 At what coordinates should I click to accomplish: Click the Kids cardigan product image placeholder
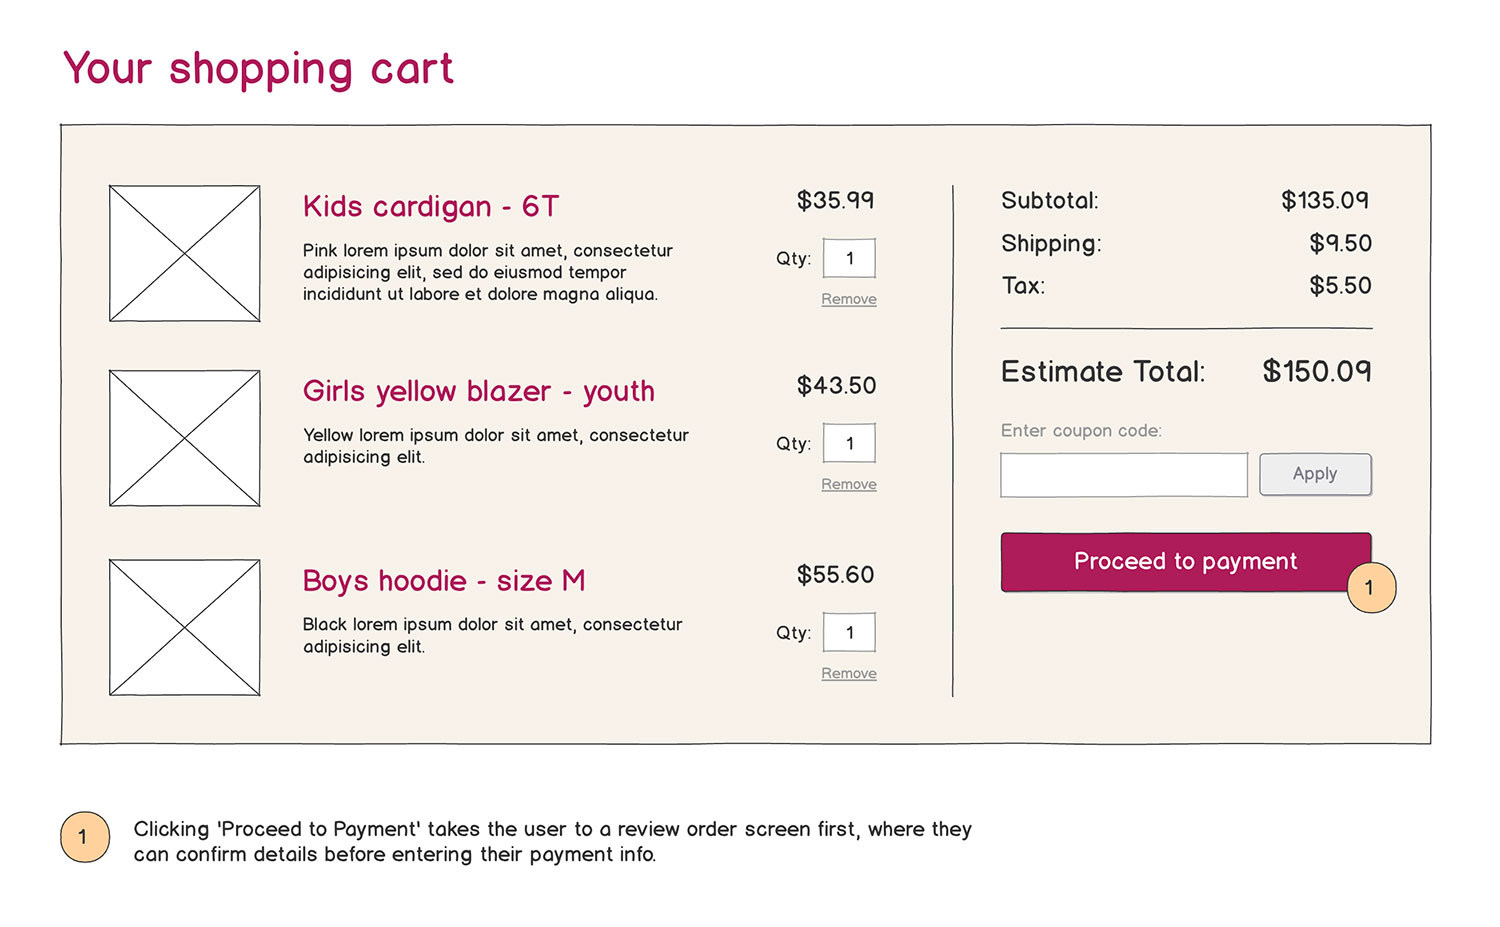pos(184,253)
